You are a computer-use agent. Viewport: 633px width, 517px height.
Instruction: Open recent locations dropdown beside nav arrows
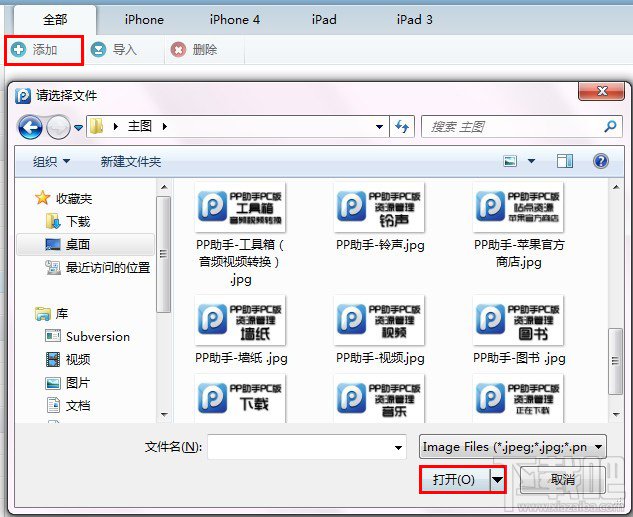click(78, 128)
